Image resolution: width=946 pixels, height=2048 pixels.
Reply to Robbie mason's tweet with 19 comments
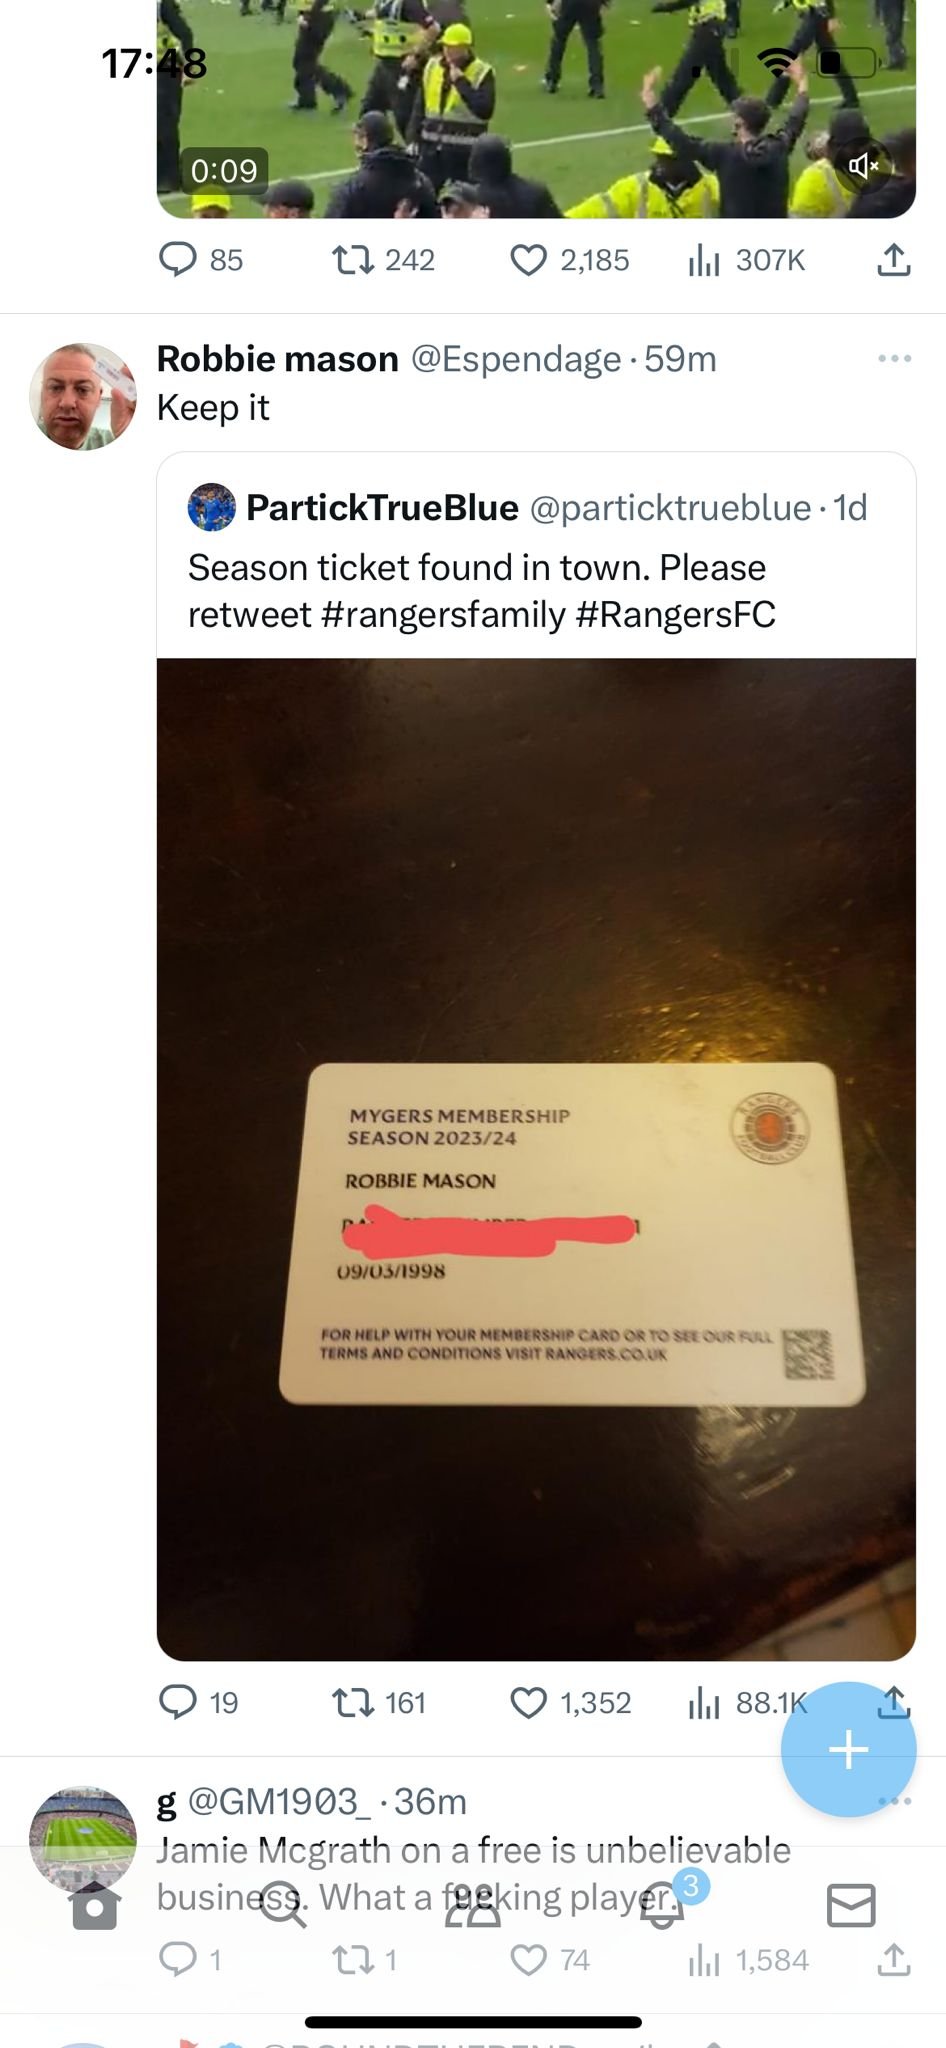(x=198, y=1702)
